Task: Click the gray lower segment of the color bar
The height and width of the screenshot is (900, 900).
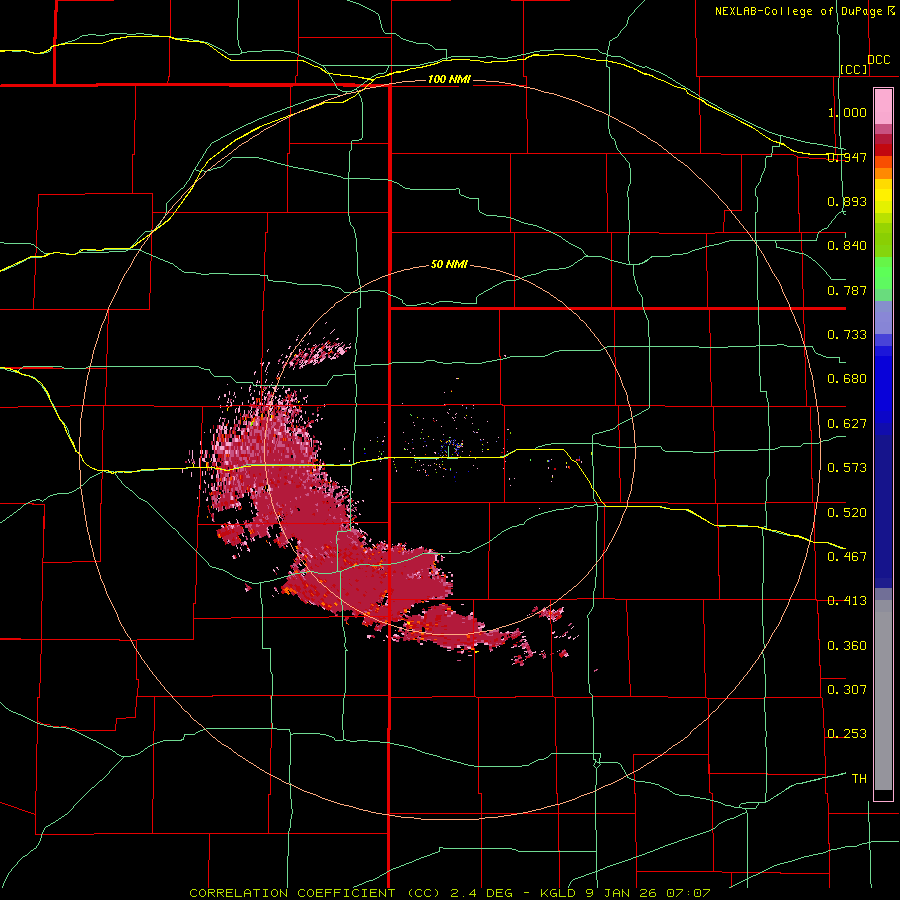Action: click(883, 695)
